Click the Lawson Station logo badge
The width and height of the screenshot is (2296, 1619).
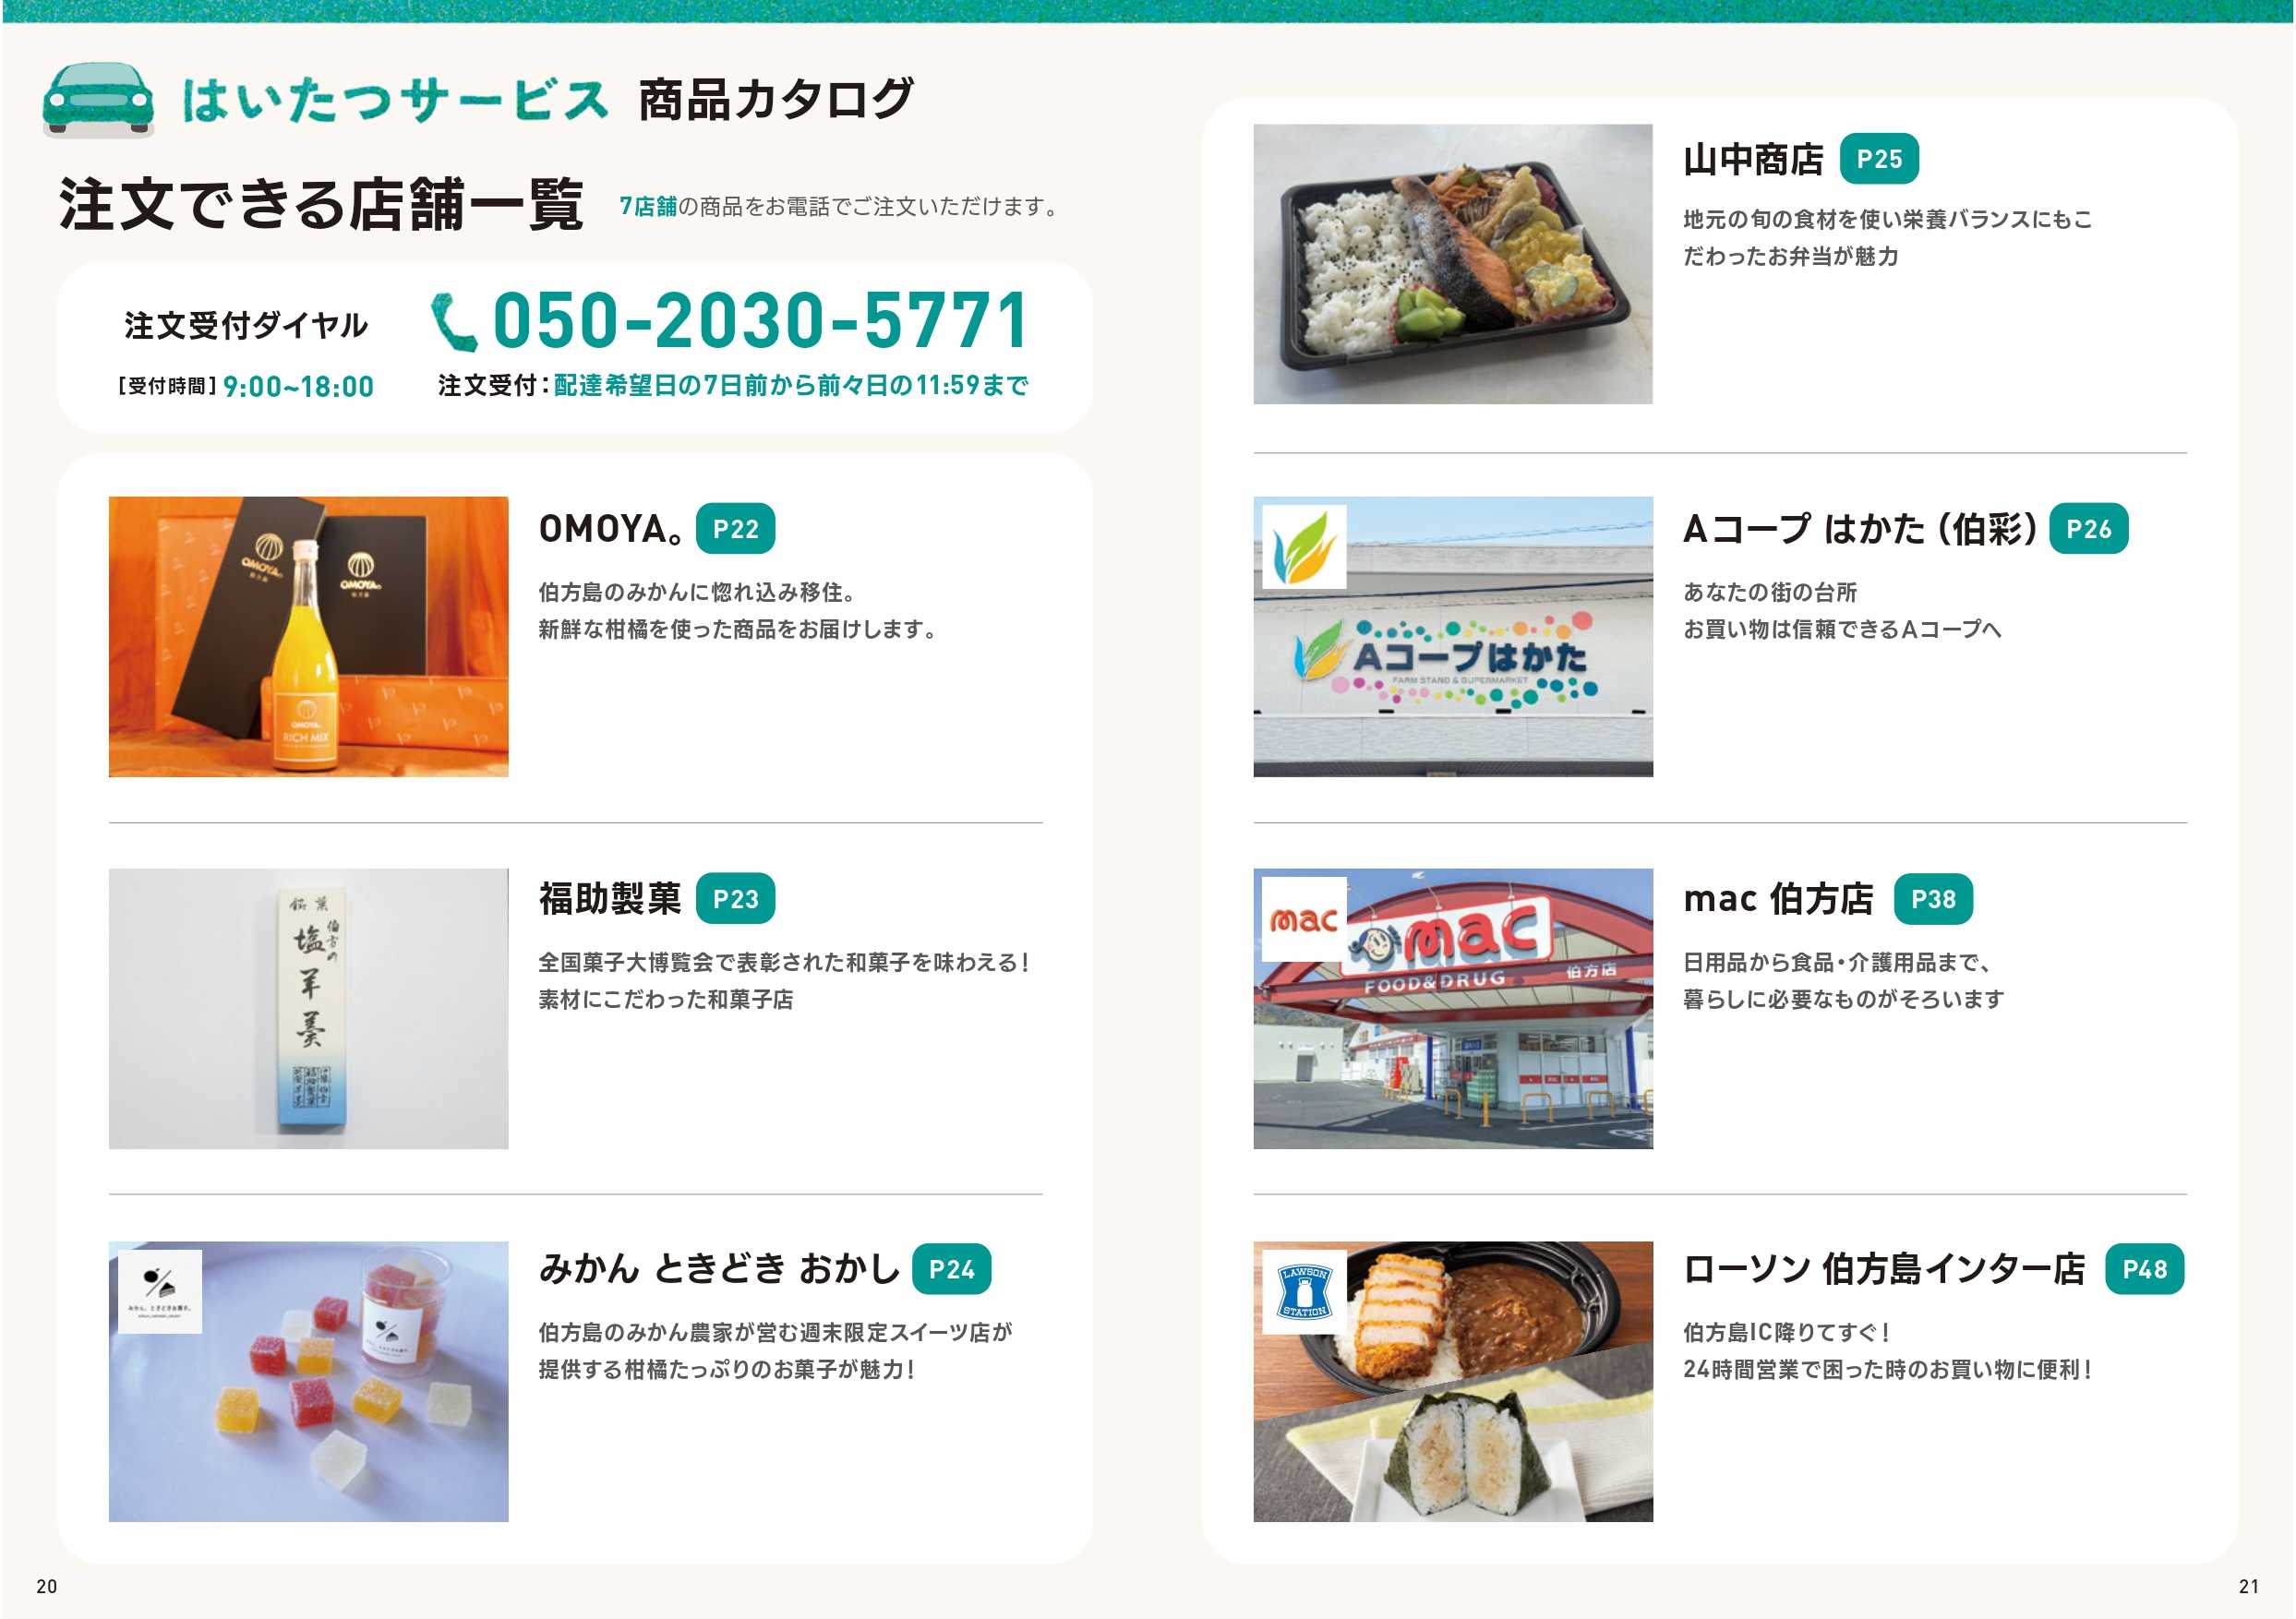pyautogui.click(x=1304, y=1291)
